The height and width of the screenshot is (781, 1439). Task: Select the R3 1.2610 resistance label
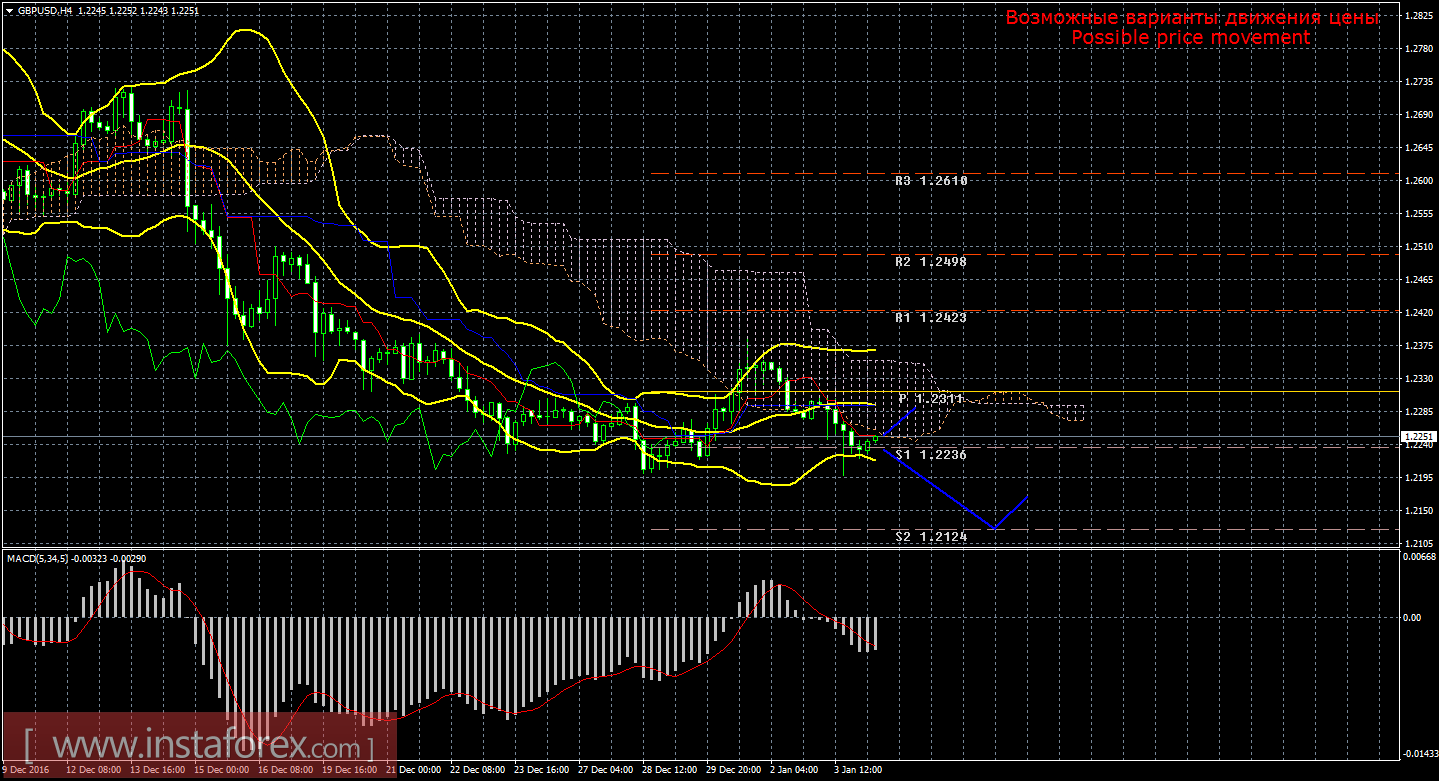(x=930, y=181)
